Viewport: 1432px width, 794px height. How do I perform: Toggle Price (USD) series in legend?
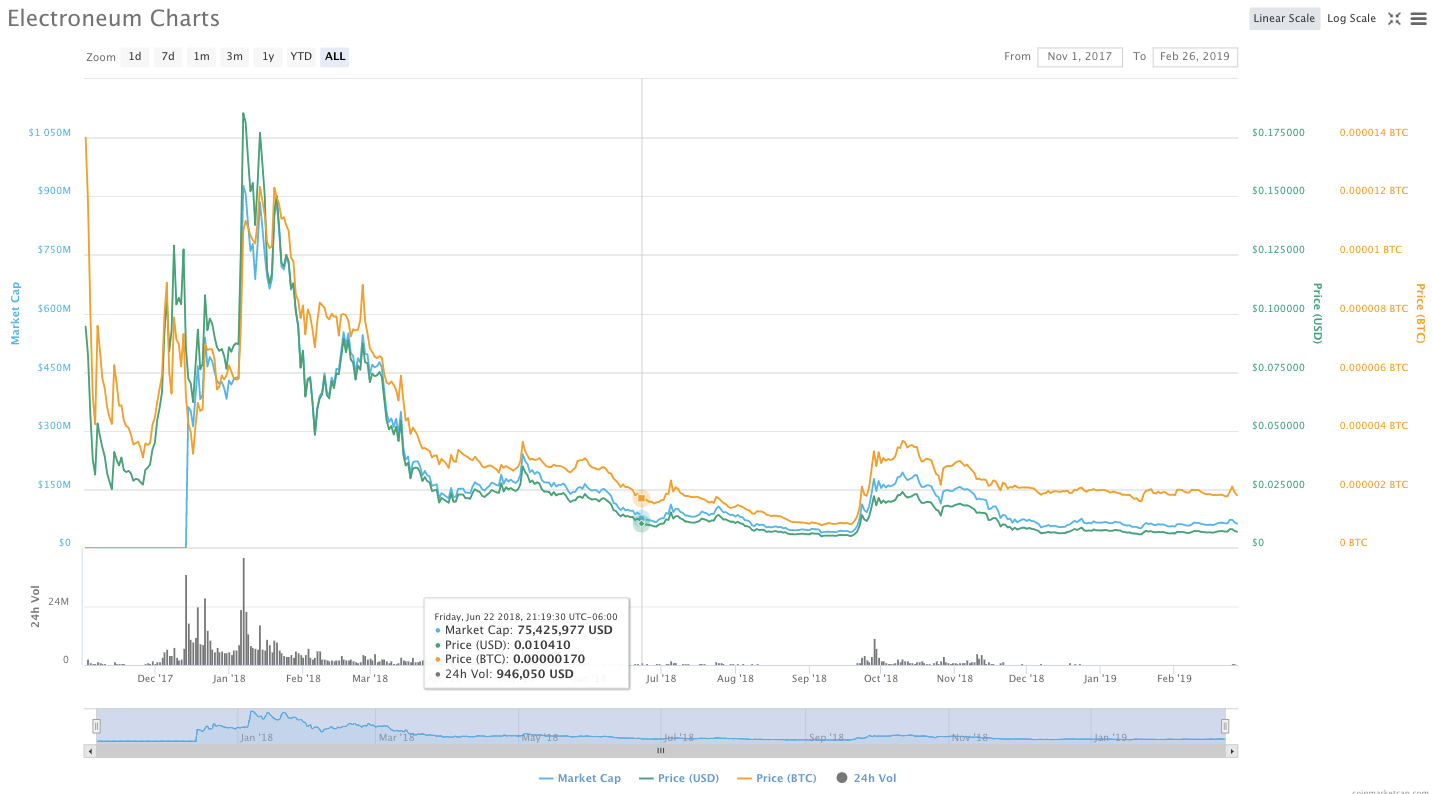pyautogui.click(x=679, y=778)
